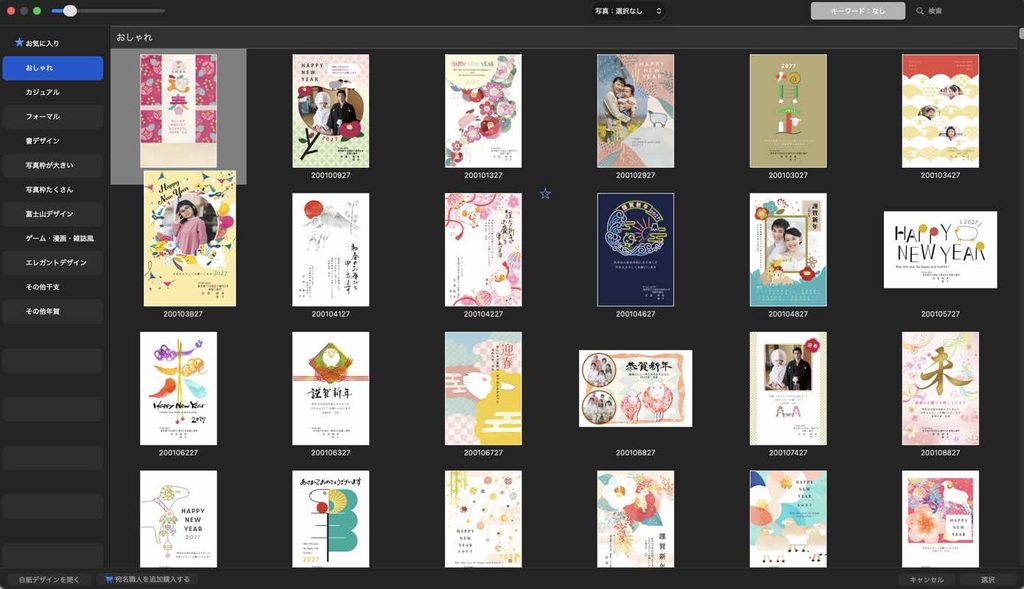Choose the navy design thumbnail 200104627

point(635,249)
